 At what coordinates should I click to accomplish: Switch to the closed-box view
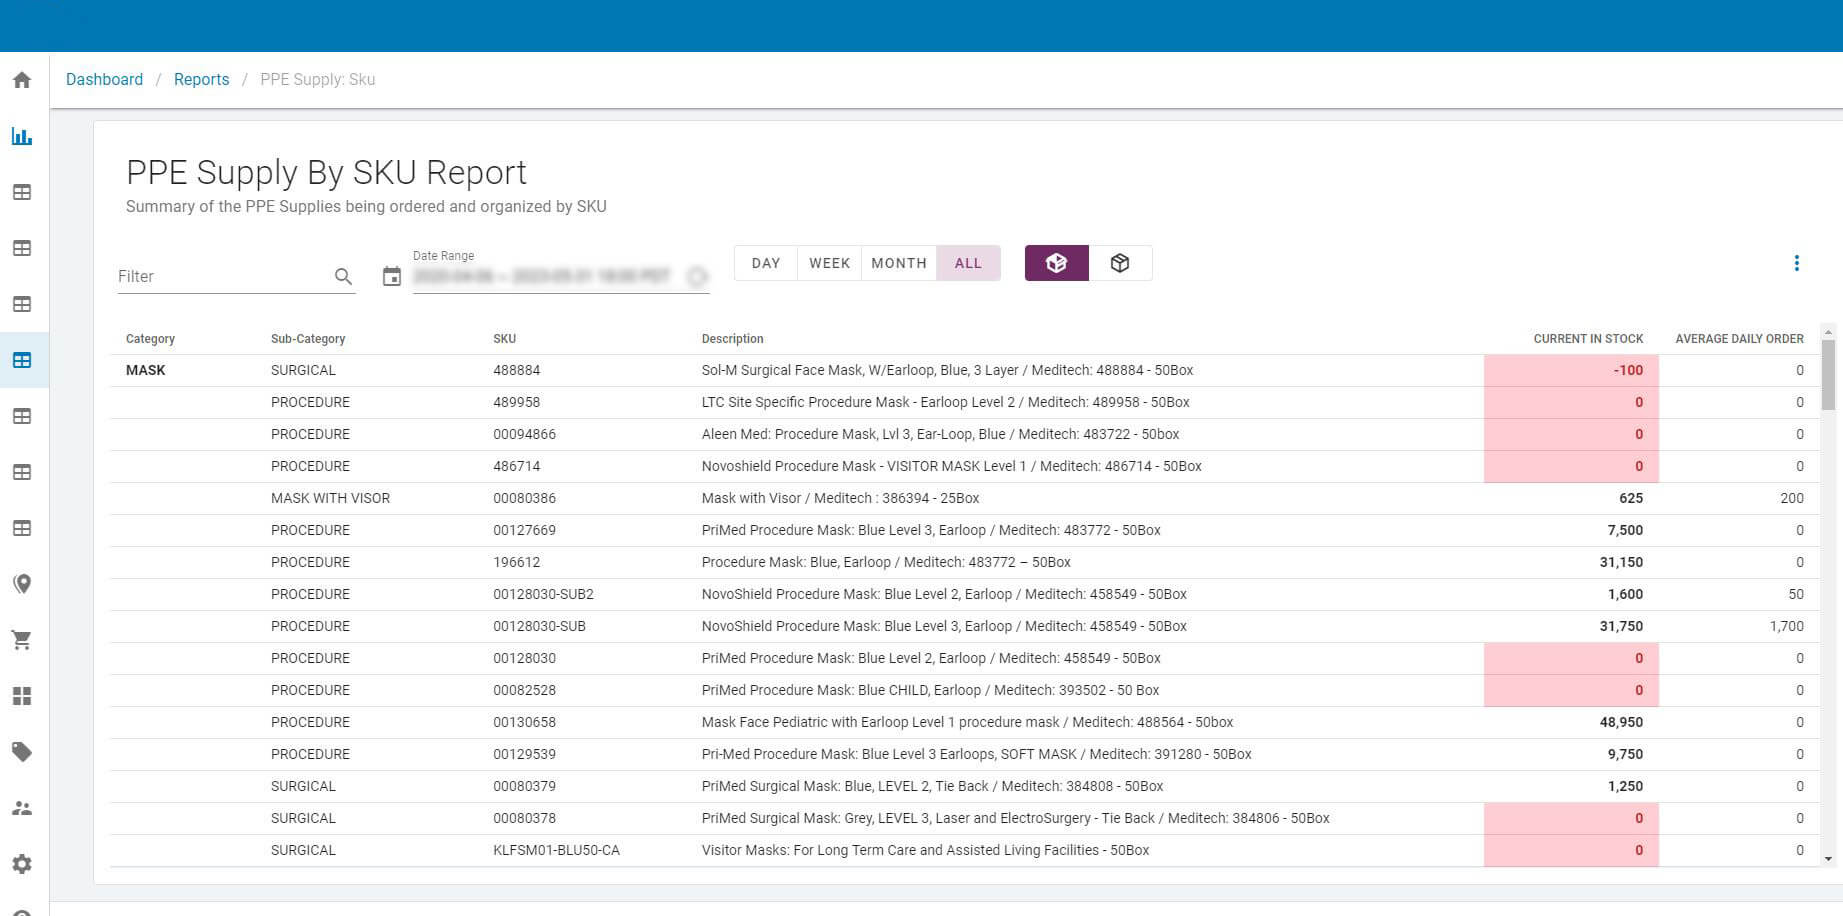(x=1120, y=262)
